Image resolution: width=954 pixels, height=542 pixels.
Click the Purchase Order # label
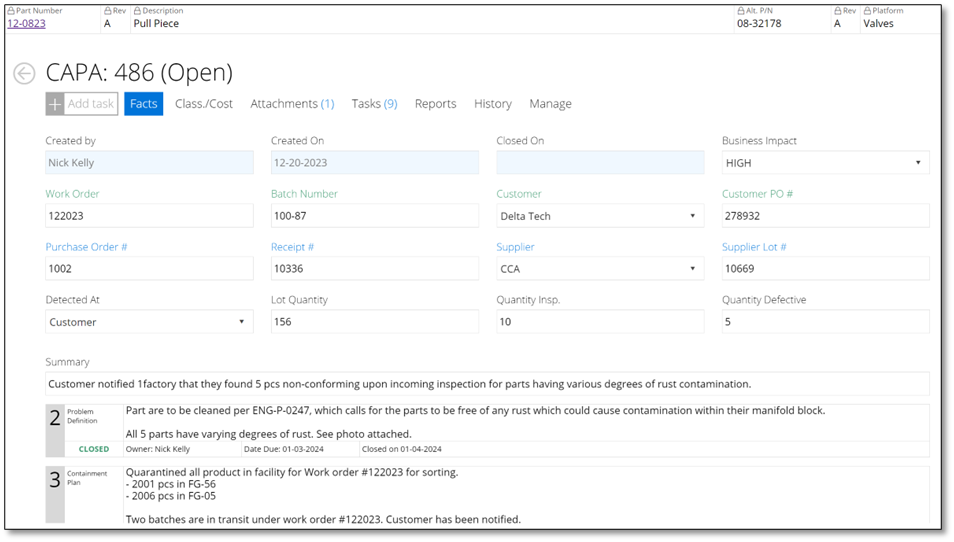[86, 247]
